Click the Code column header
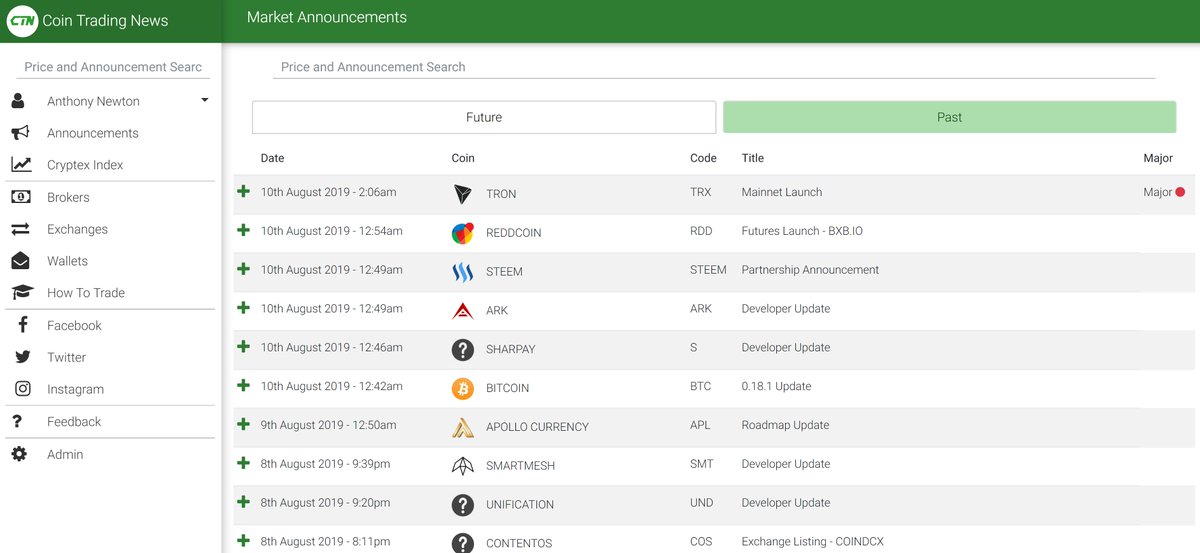Viewport: 1200px width, 553px height. tap(703, 158)
